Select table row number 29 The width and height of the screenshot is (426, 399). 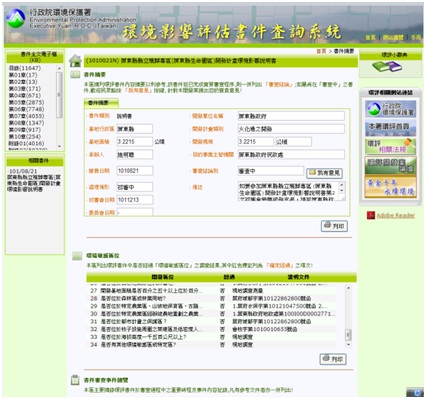[213, 306]
